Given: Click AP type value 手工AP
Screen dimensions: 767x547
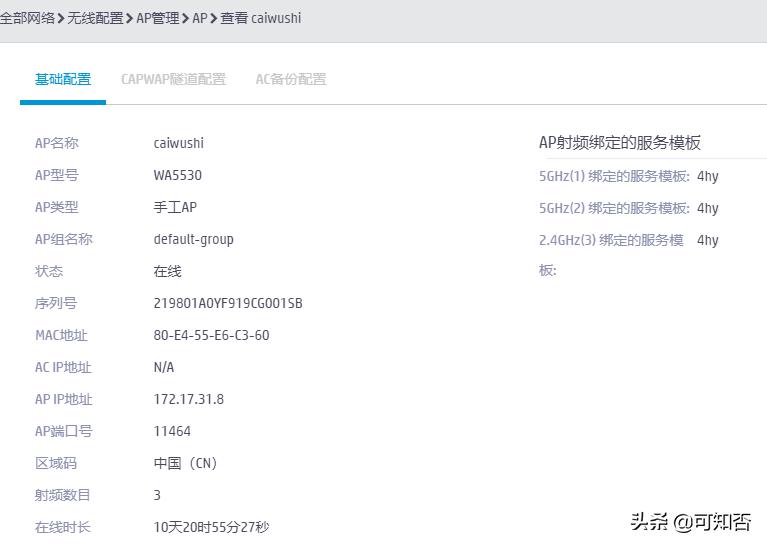Looking at the screenshot, I should [175, 207].
